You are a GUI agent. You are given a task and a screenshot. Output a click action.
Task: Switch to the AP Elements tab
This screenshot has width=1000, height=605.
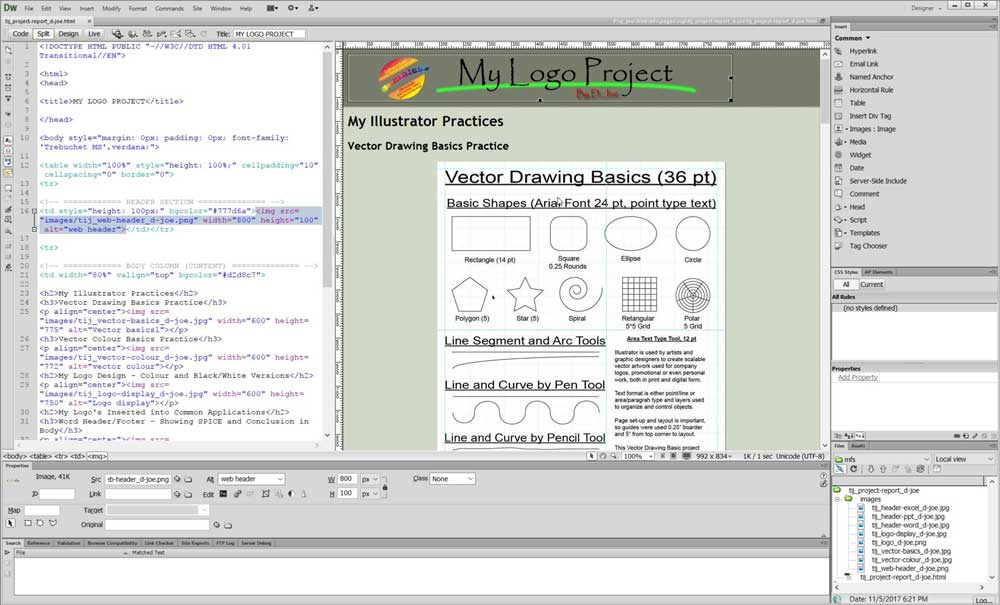click(877, 271)
